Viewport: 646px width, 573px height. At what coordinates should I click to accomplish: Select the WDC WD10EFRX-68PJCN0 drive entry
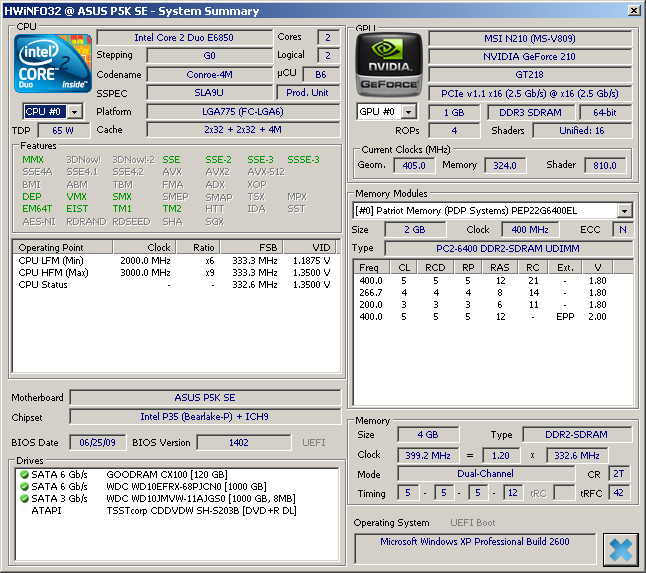coord(176,486)
